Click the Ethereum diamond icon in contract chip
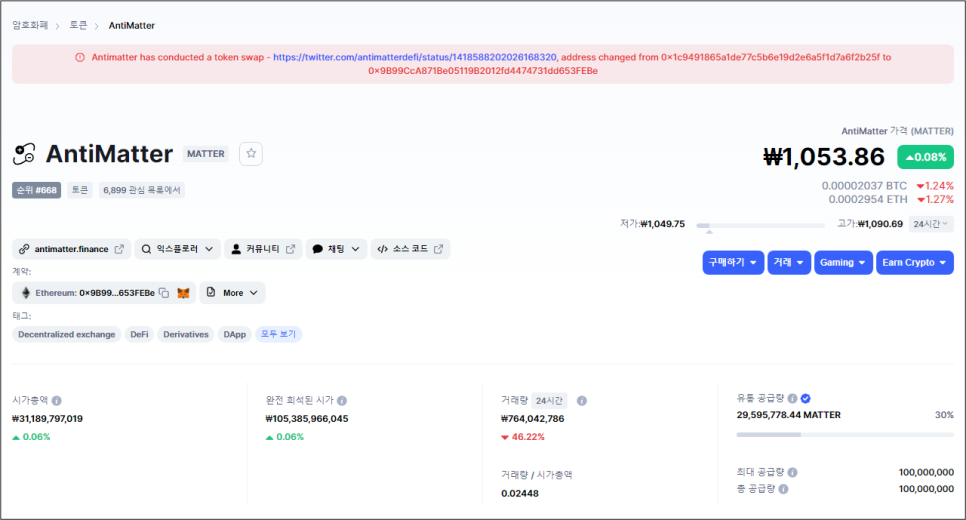The image size is (966, 520). point(26,293)
